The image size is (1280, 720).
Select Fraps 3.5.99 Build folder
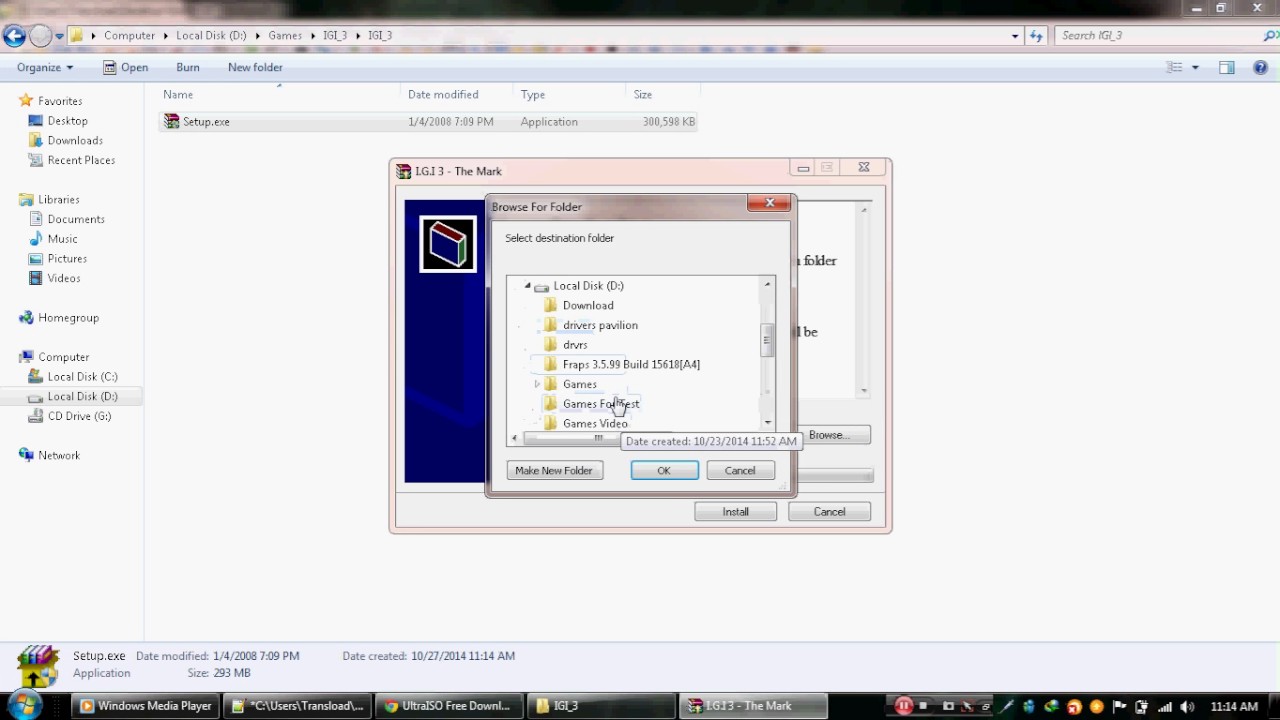click(631, 365)
